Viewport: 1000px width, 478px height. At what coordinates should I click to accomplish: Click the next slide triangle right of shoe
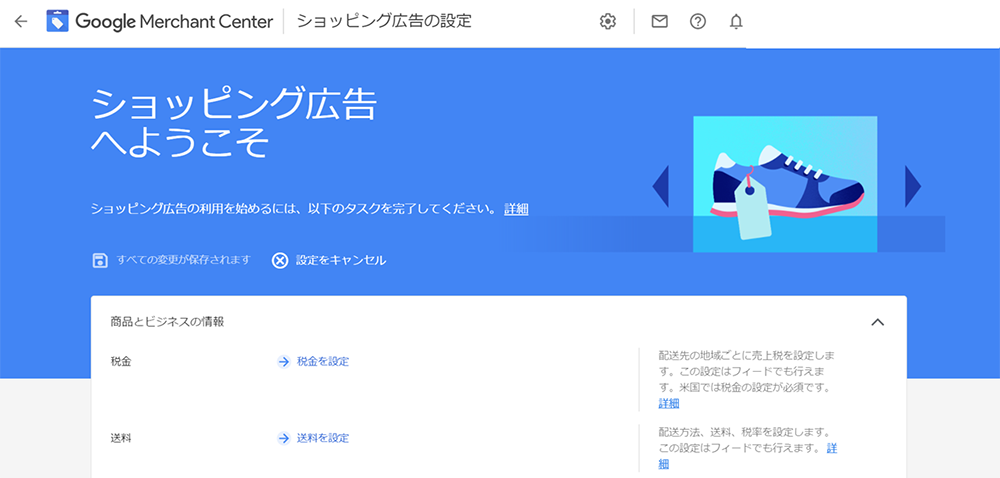tap(913, 186)
